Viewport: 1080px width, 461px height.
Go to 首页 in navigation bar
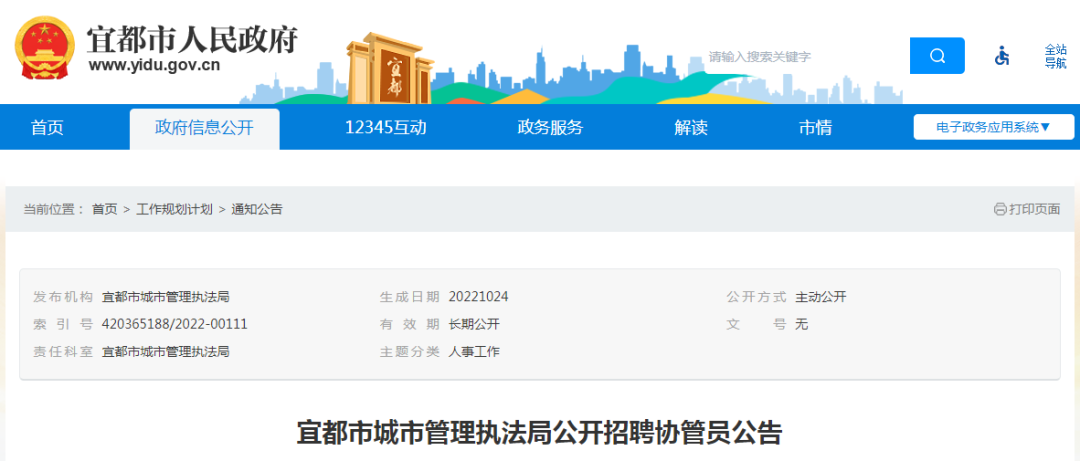coord(47,128)
